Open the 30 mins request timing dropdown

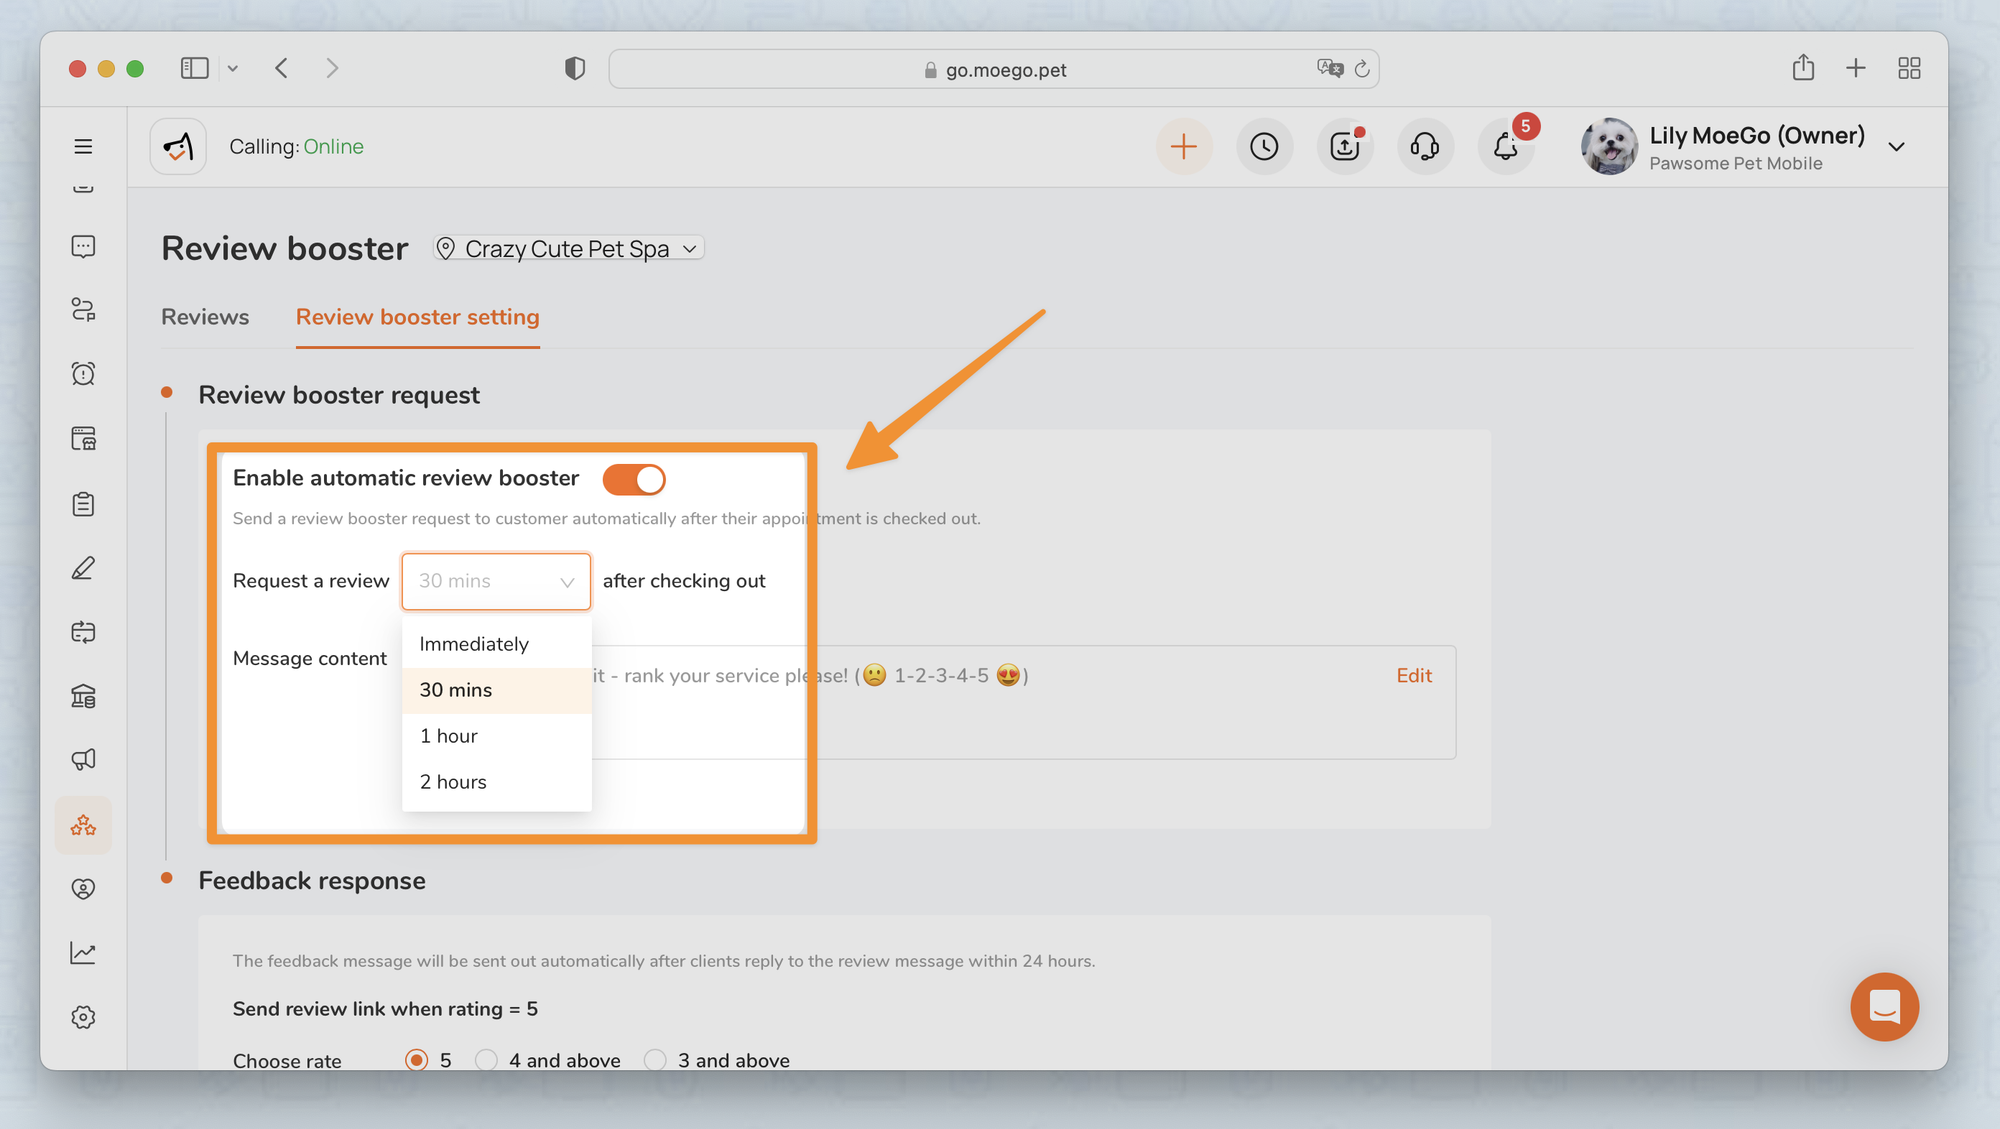point(496,581)
